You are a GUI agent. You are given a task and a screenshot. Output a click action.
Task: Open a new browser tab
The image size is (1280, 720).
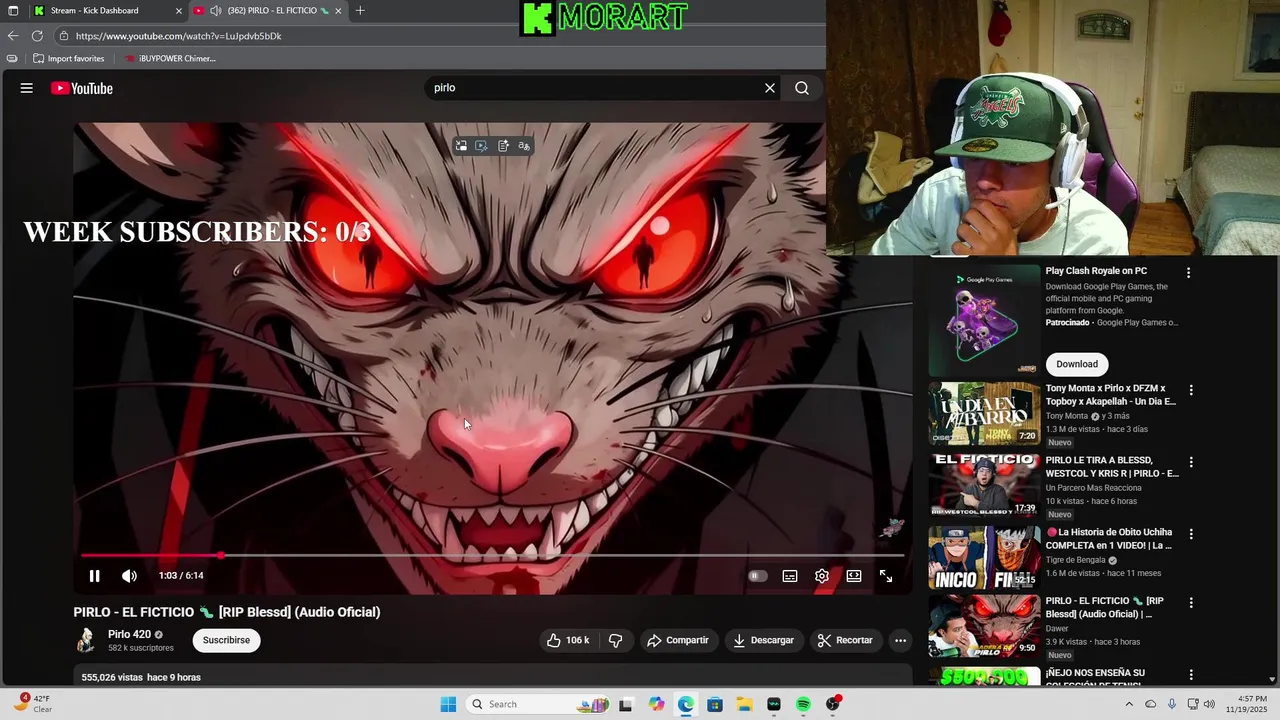(x=360, y=11)
